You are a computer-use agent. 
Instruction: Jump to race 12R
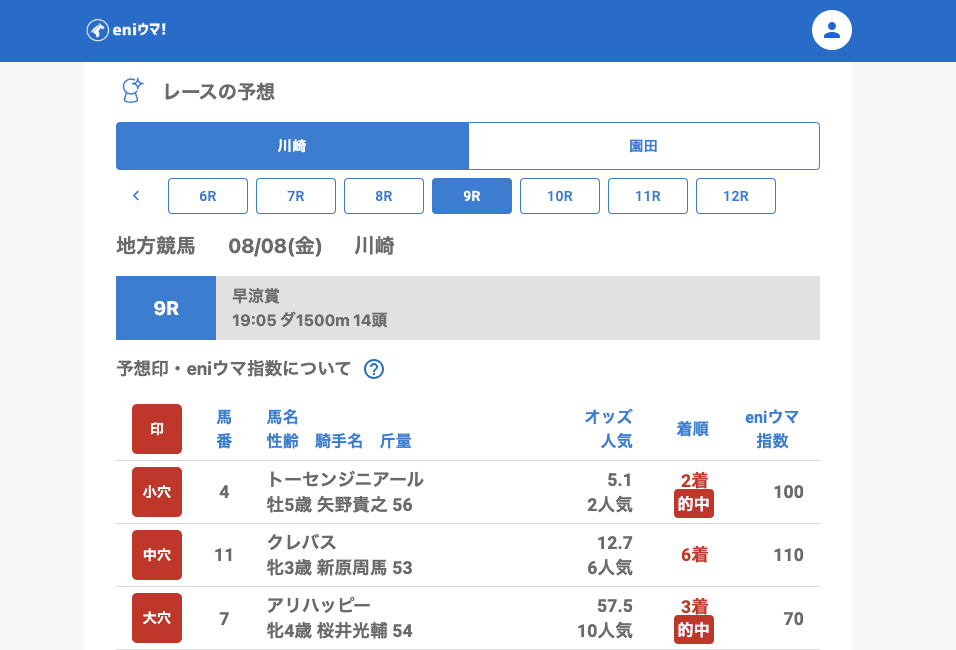click(x=736, y=196)
